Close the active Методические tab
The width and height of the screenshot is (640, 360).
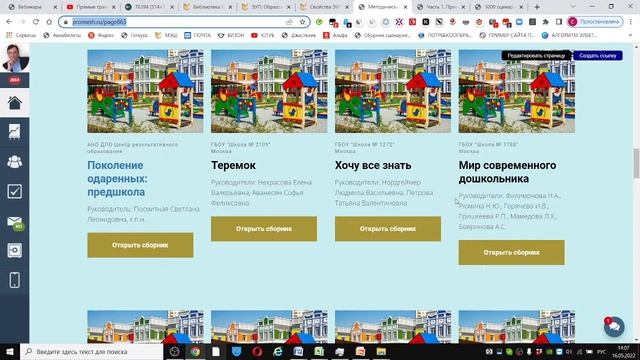point(405,7)
